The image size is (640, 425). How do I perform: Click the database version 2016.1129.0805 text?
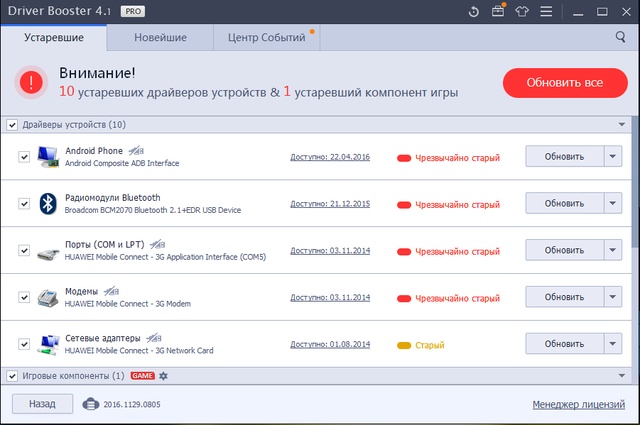132,405
